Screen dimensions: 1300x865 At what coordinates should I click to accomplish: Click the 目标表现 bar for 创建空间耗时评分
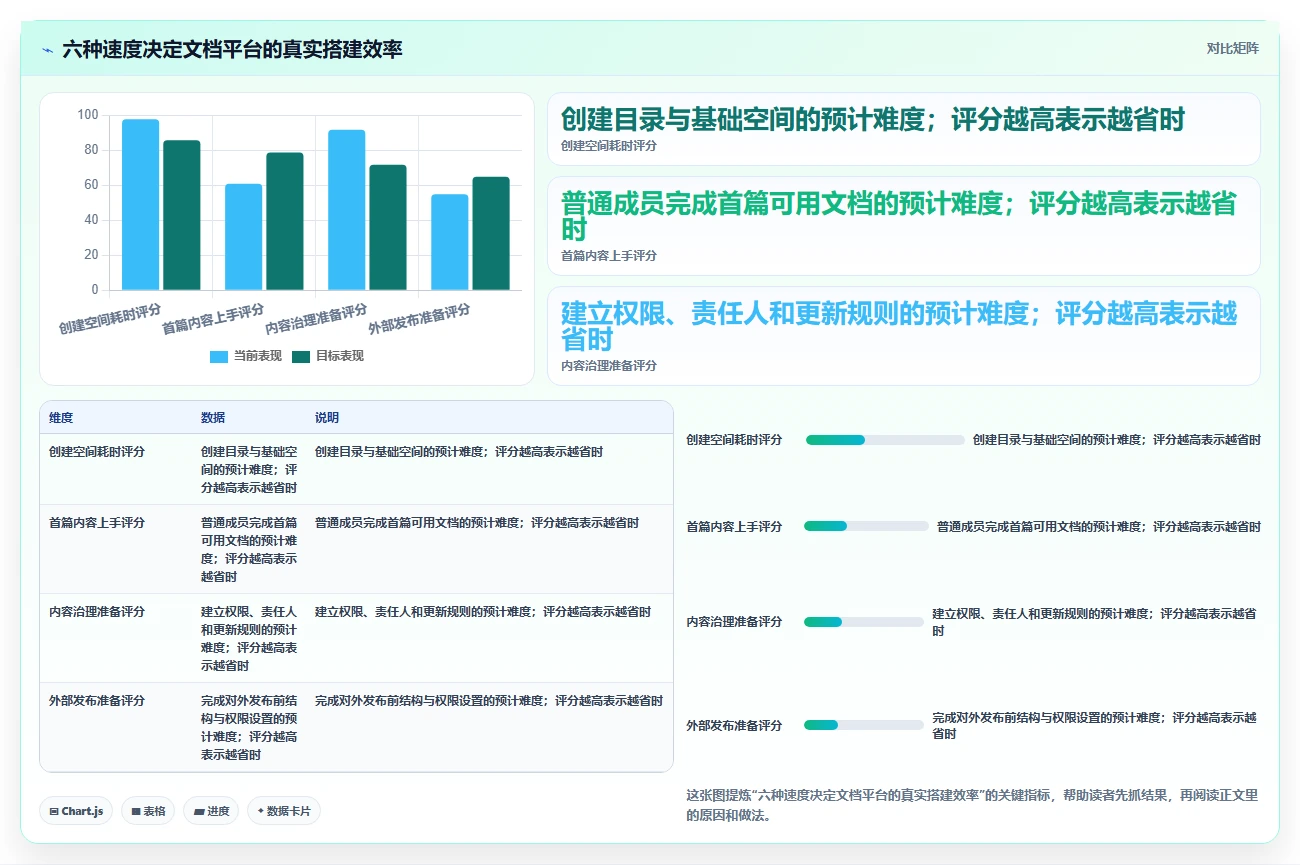182,216
